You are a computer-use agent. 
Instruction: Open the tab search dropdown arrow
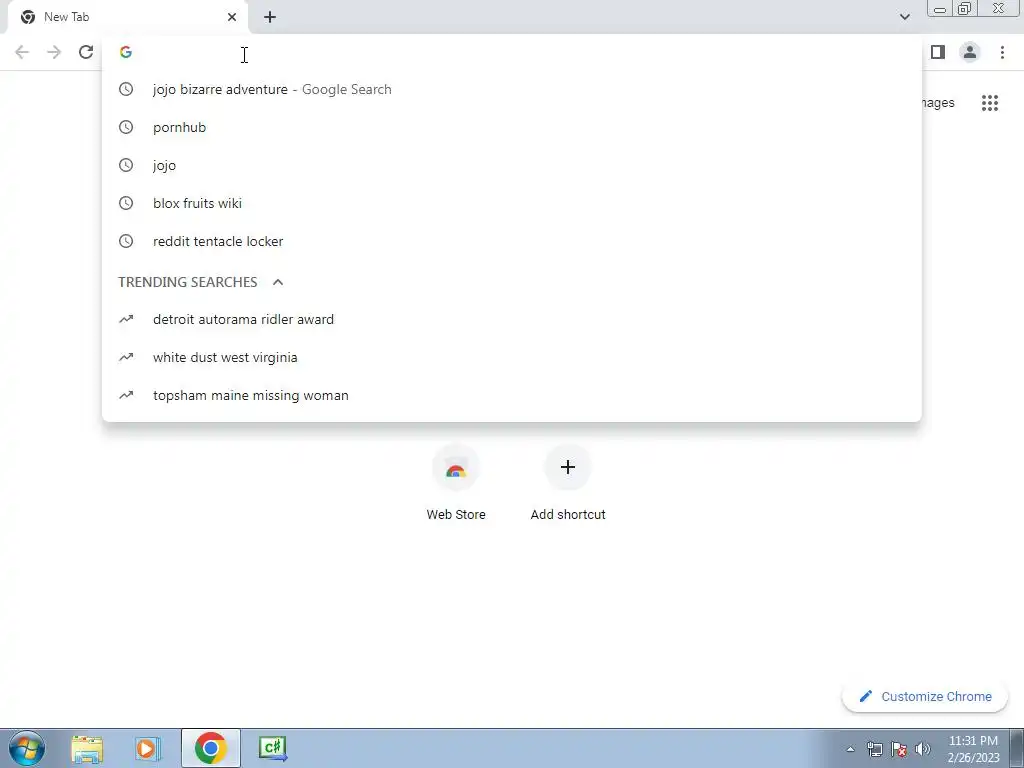tap(904, 17)
